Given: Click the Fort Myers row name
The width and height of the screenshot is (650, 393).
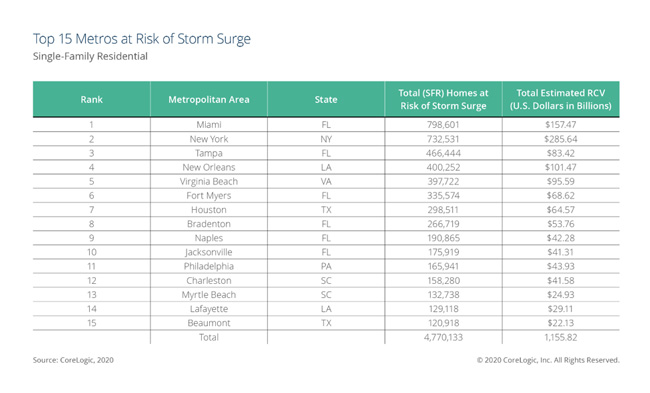Looking at the screenshot, I should 209,195.
